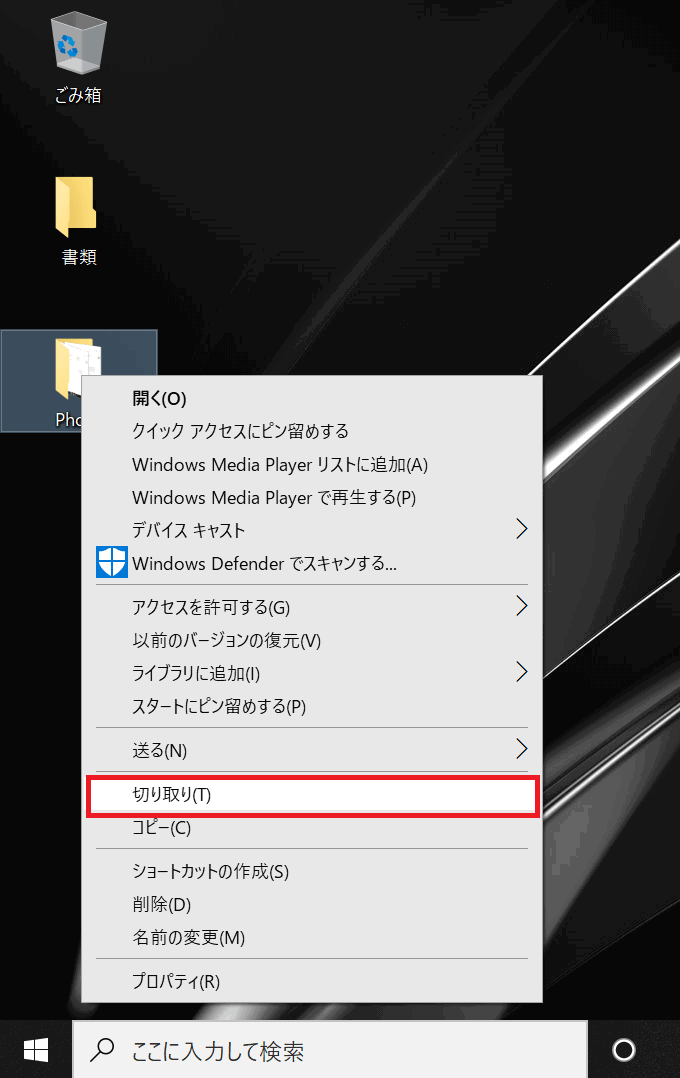Expand the デバイス キャスト submenu arrow
Viewport: 680px width, 1078px height.
click(522, 529)
